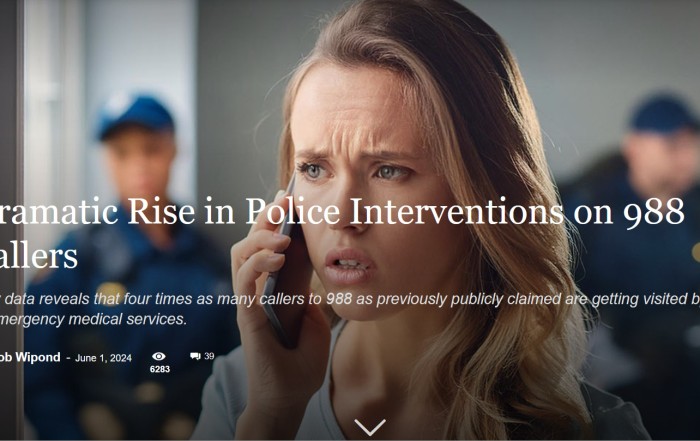Click the "Police Interventions" words in headline
Screen dimensions: 700x441
(x=404, y=211)
